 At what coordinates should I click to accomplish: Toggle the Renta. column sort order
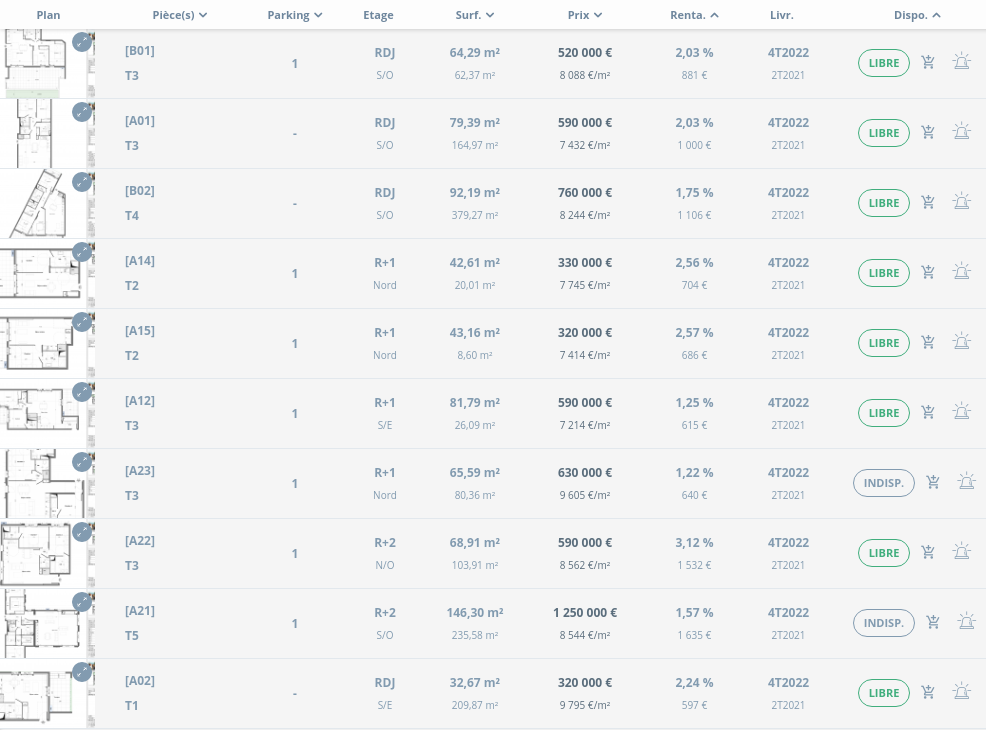coord(694,15)
